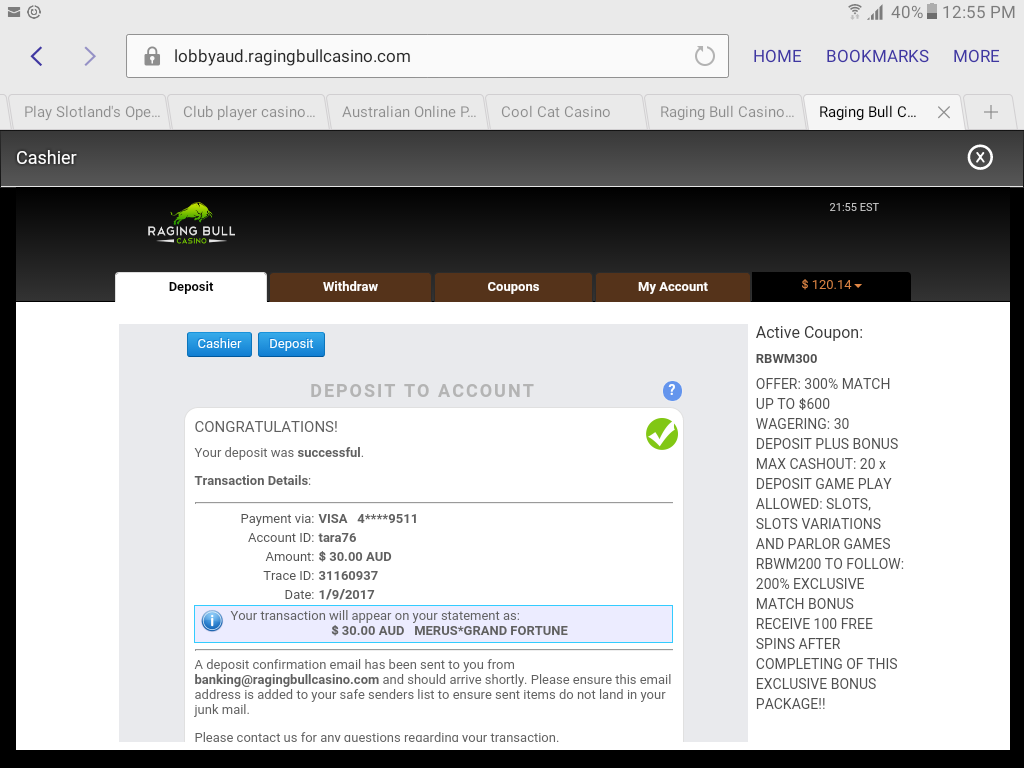Open the My Account tab
This screenshot has height=768, width=1024.
[673, 287]
